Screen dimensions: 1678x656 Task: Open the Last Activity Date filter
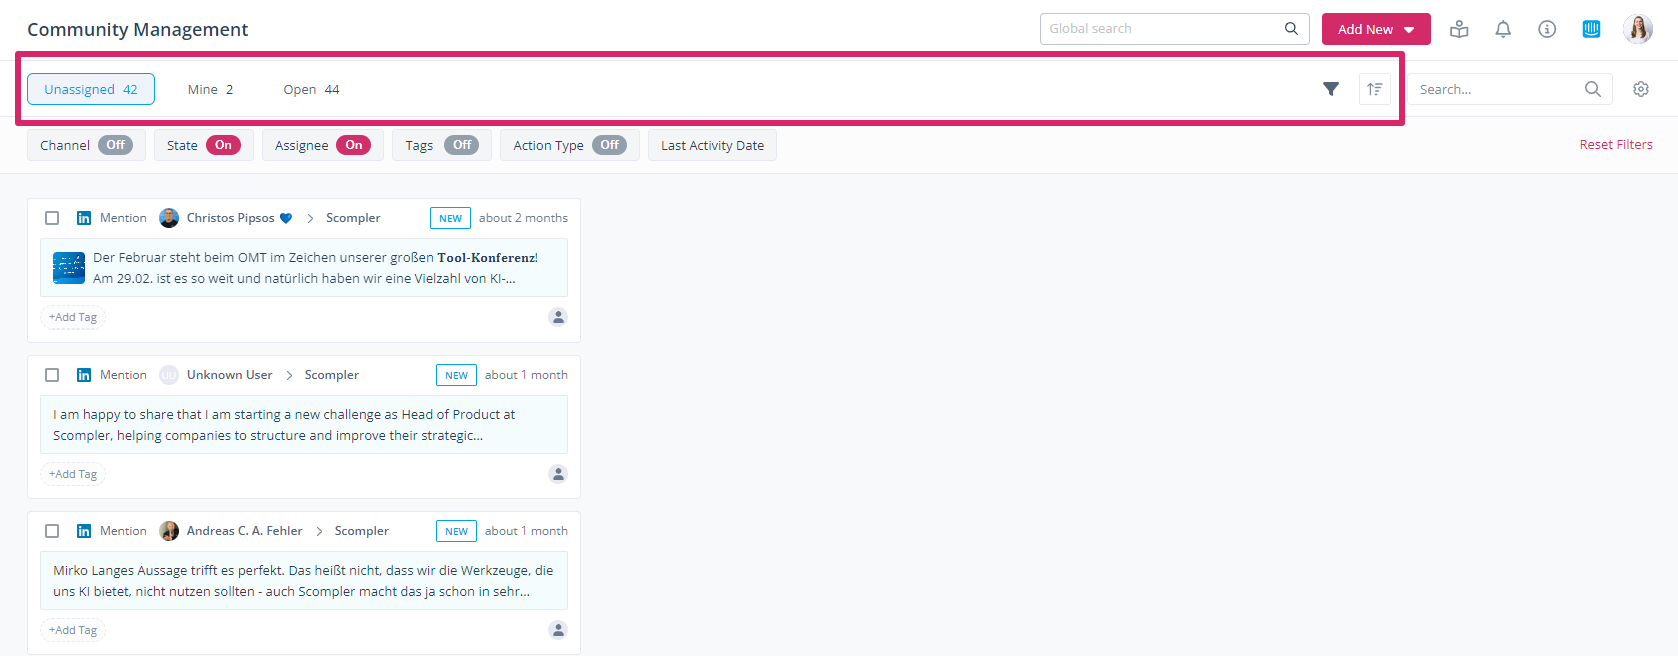(712, 145)
